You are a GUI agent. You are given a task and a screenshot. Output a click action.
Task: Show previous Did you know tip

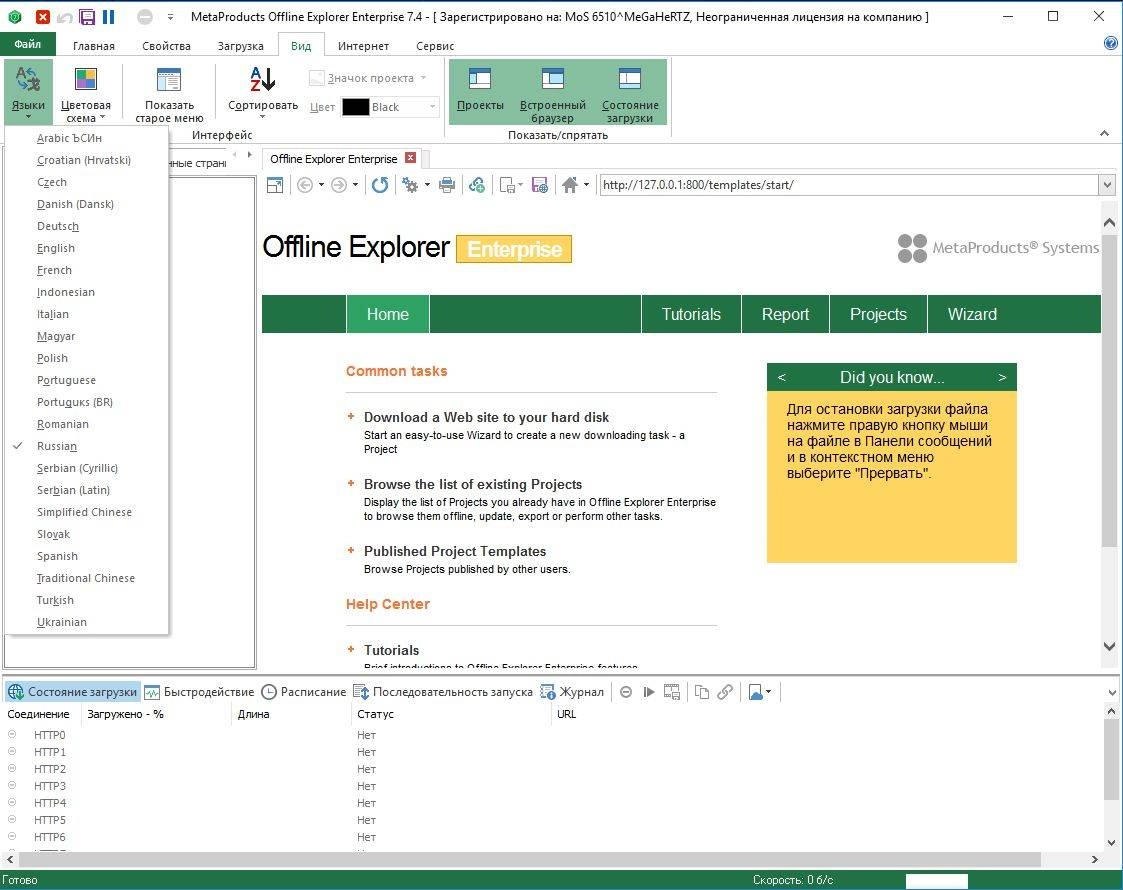click(x=781, y=377)
